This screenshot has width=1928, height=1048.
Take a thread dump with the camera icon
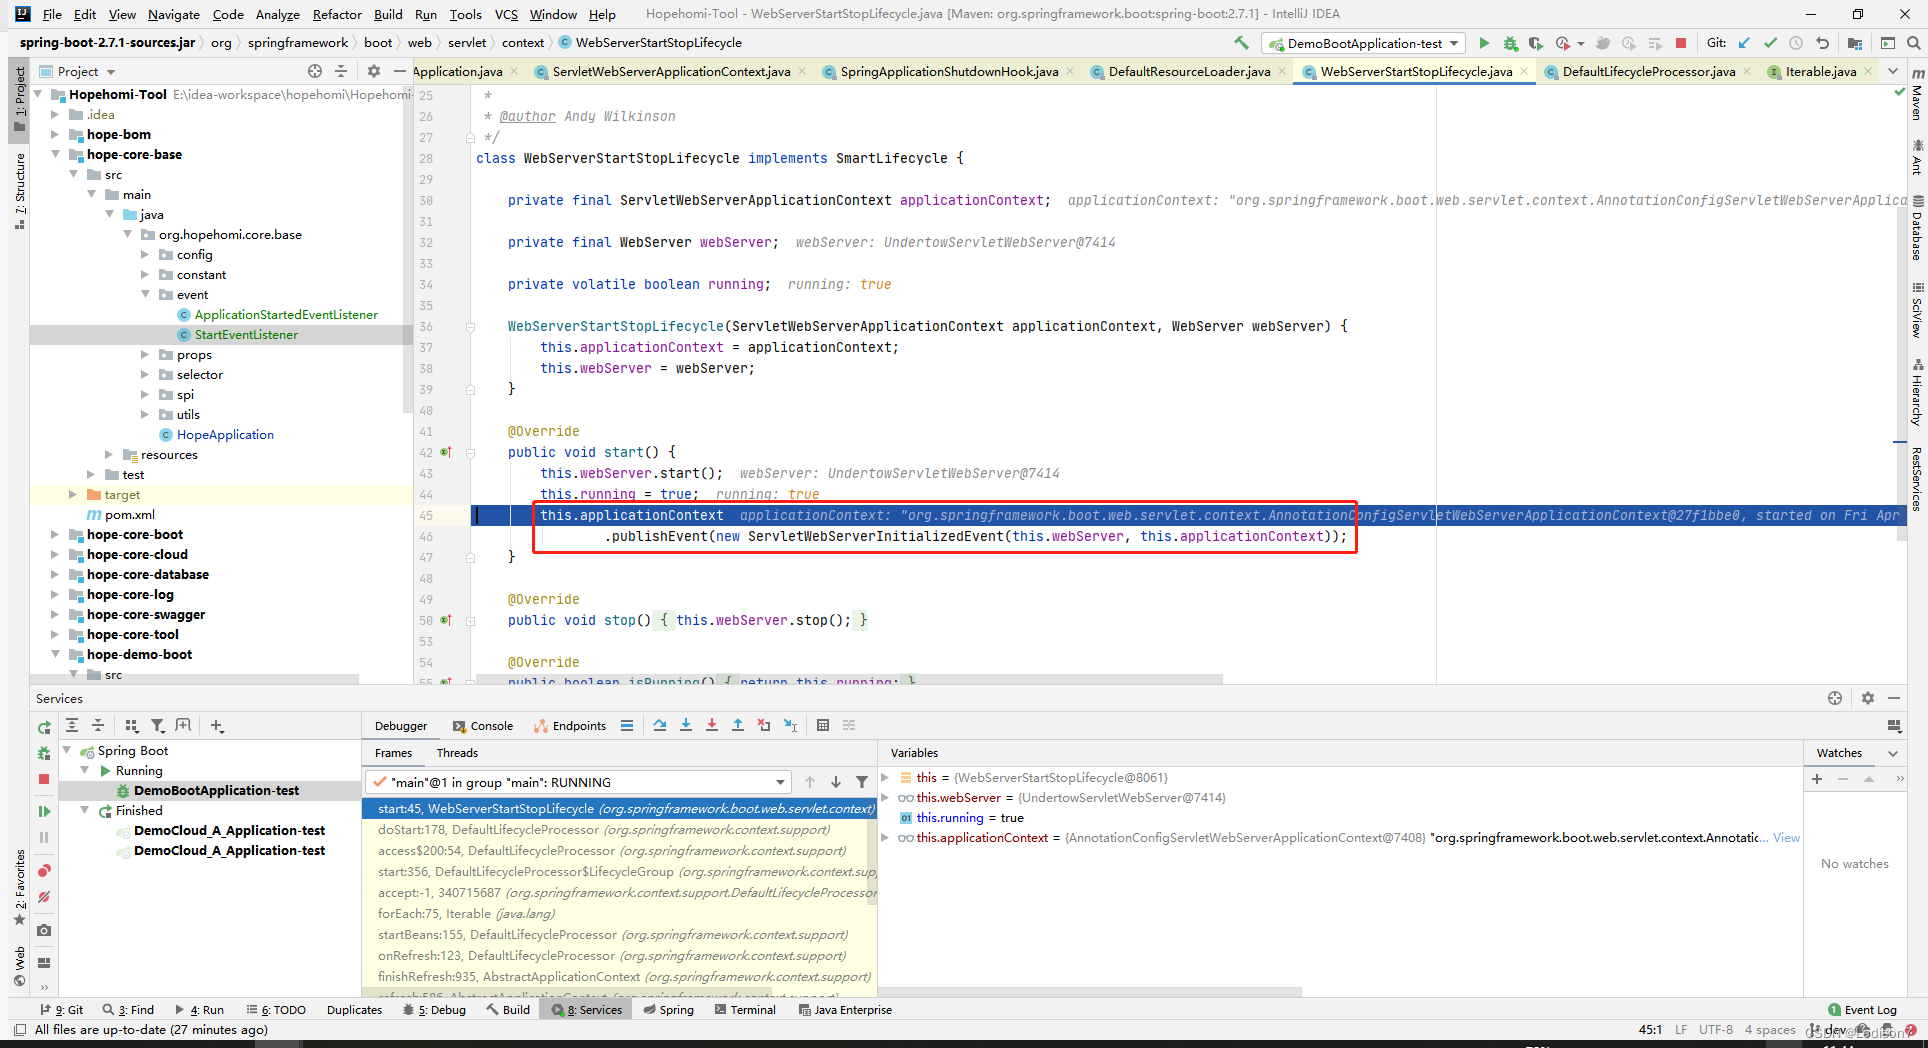coord(44,930)
